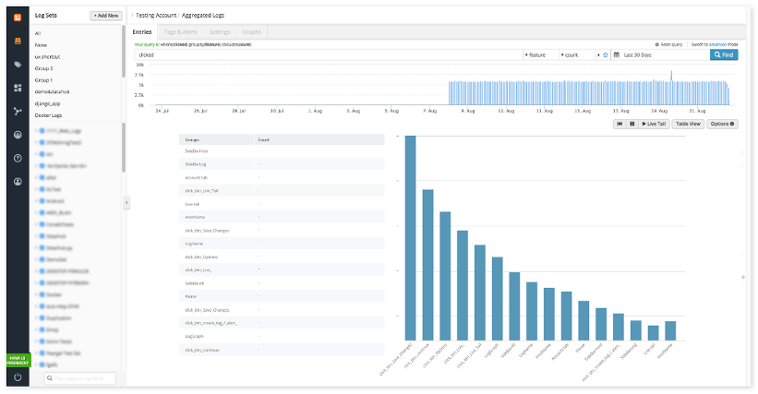
Task: Click the filter logsets search field
Action: point(80,379)
